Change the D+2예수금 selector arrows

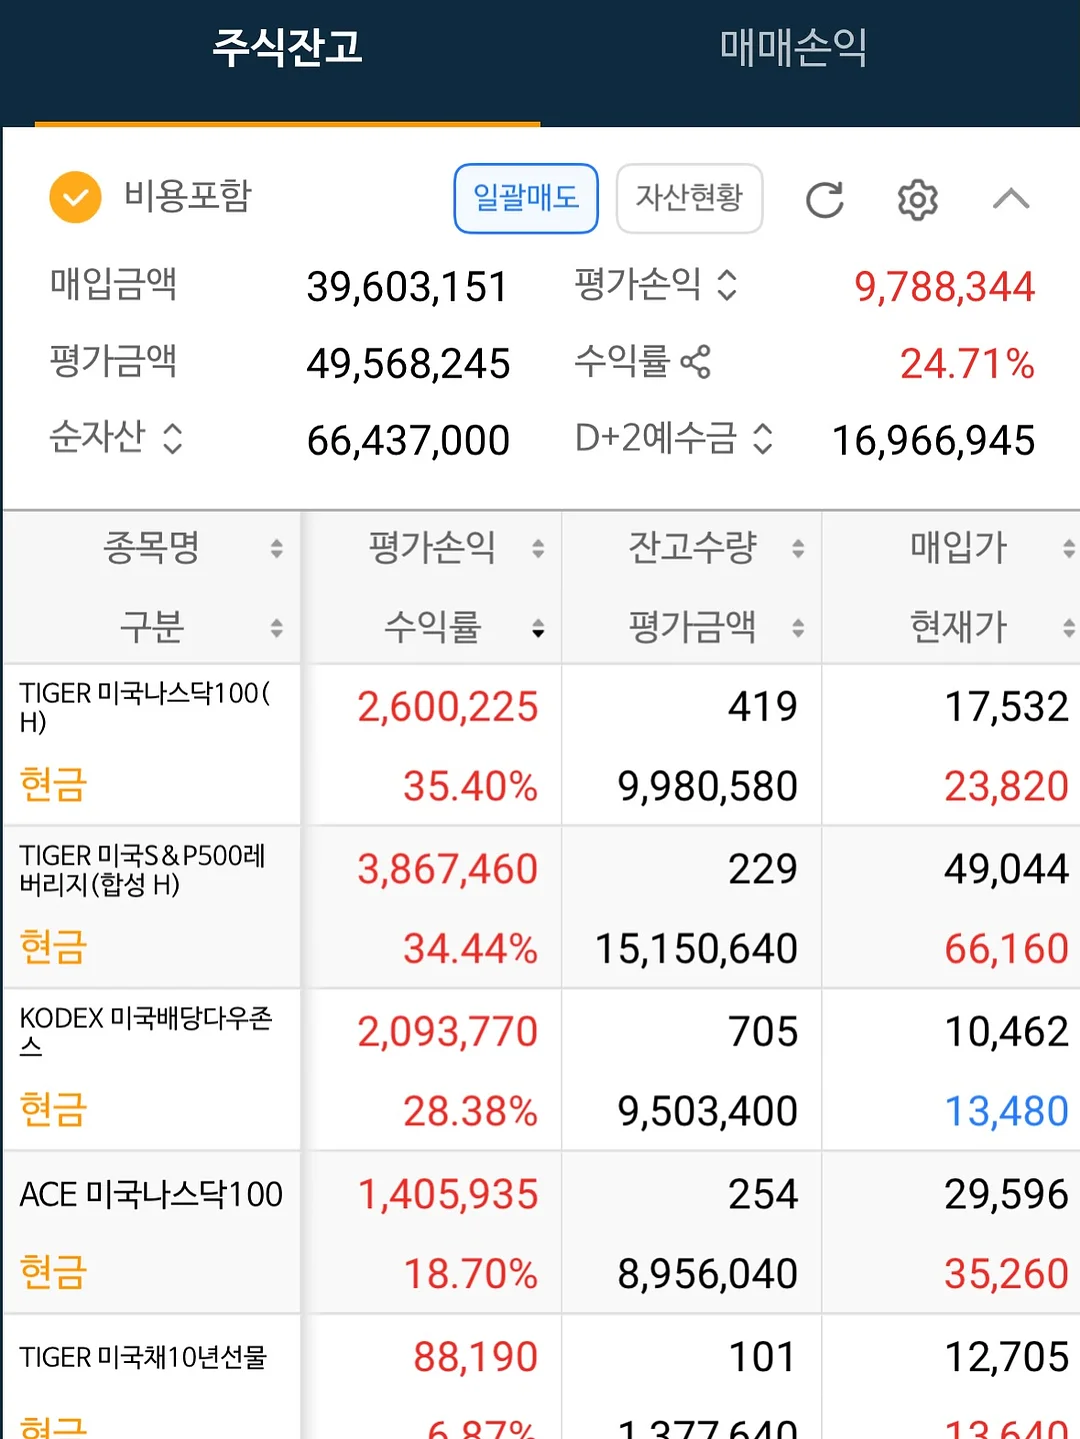point(763,438)
